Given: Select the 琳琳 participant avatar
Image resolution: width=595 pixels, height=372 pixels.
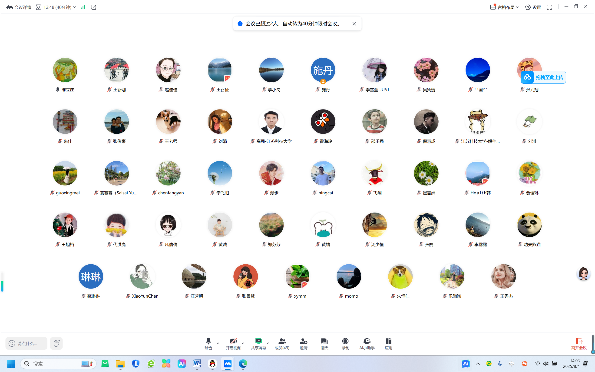Looking at the screenshot, I should click(x=91, y=276).
